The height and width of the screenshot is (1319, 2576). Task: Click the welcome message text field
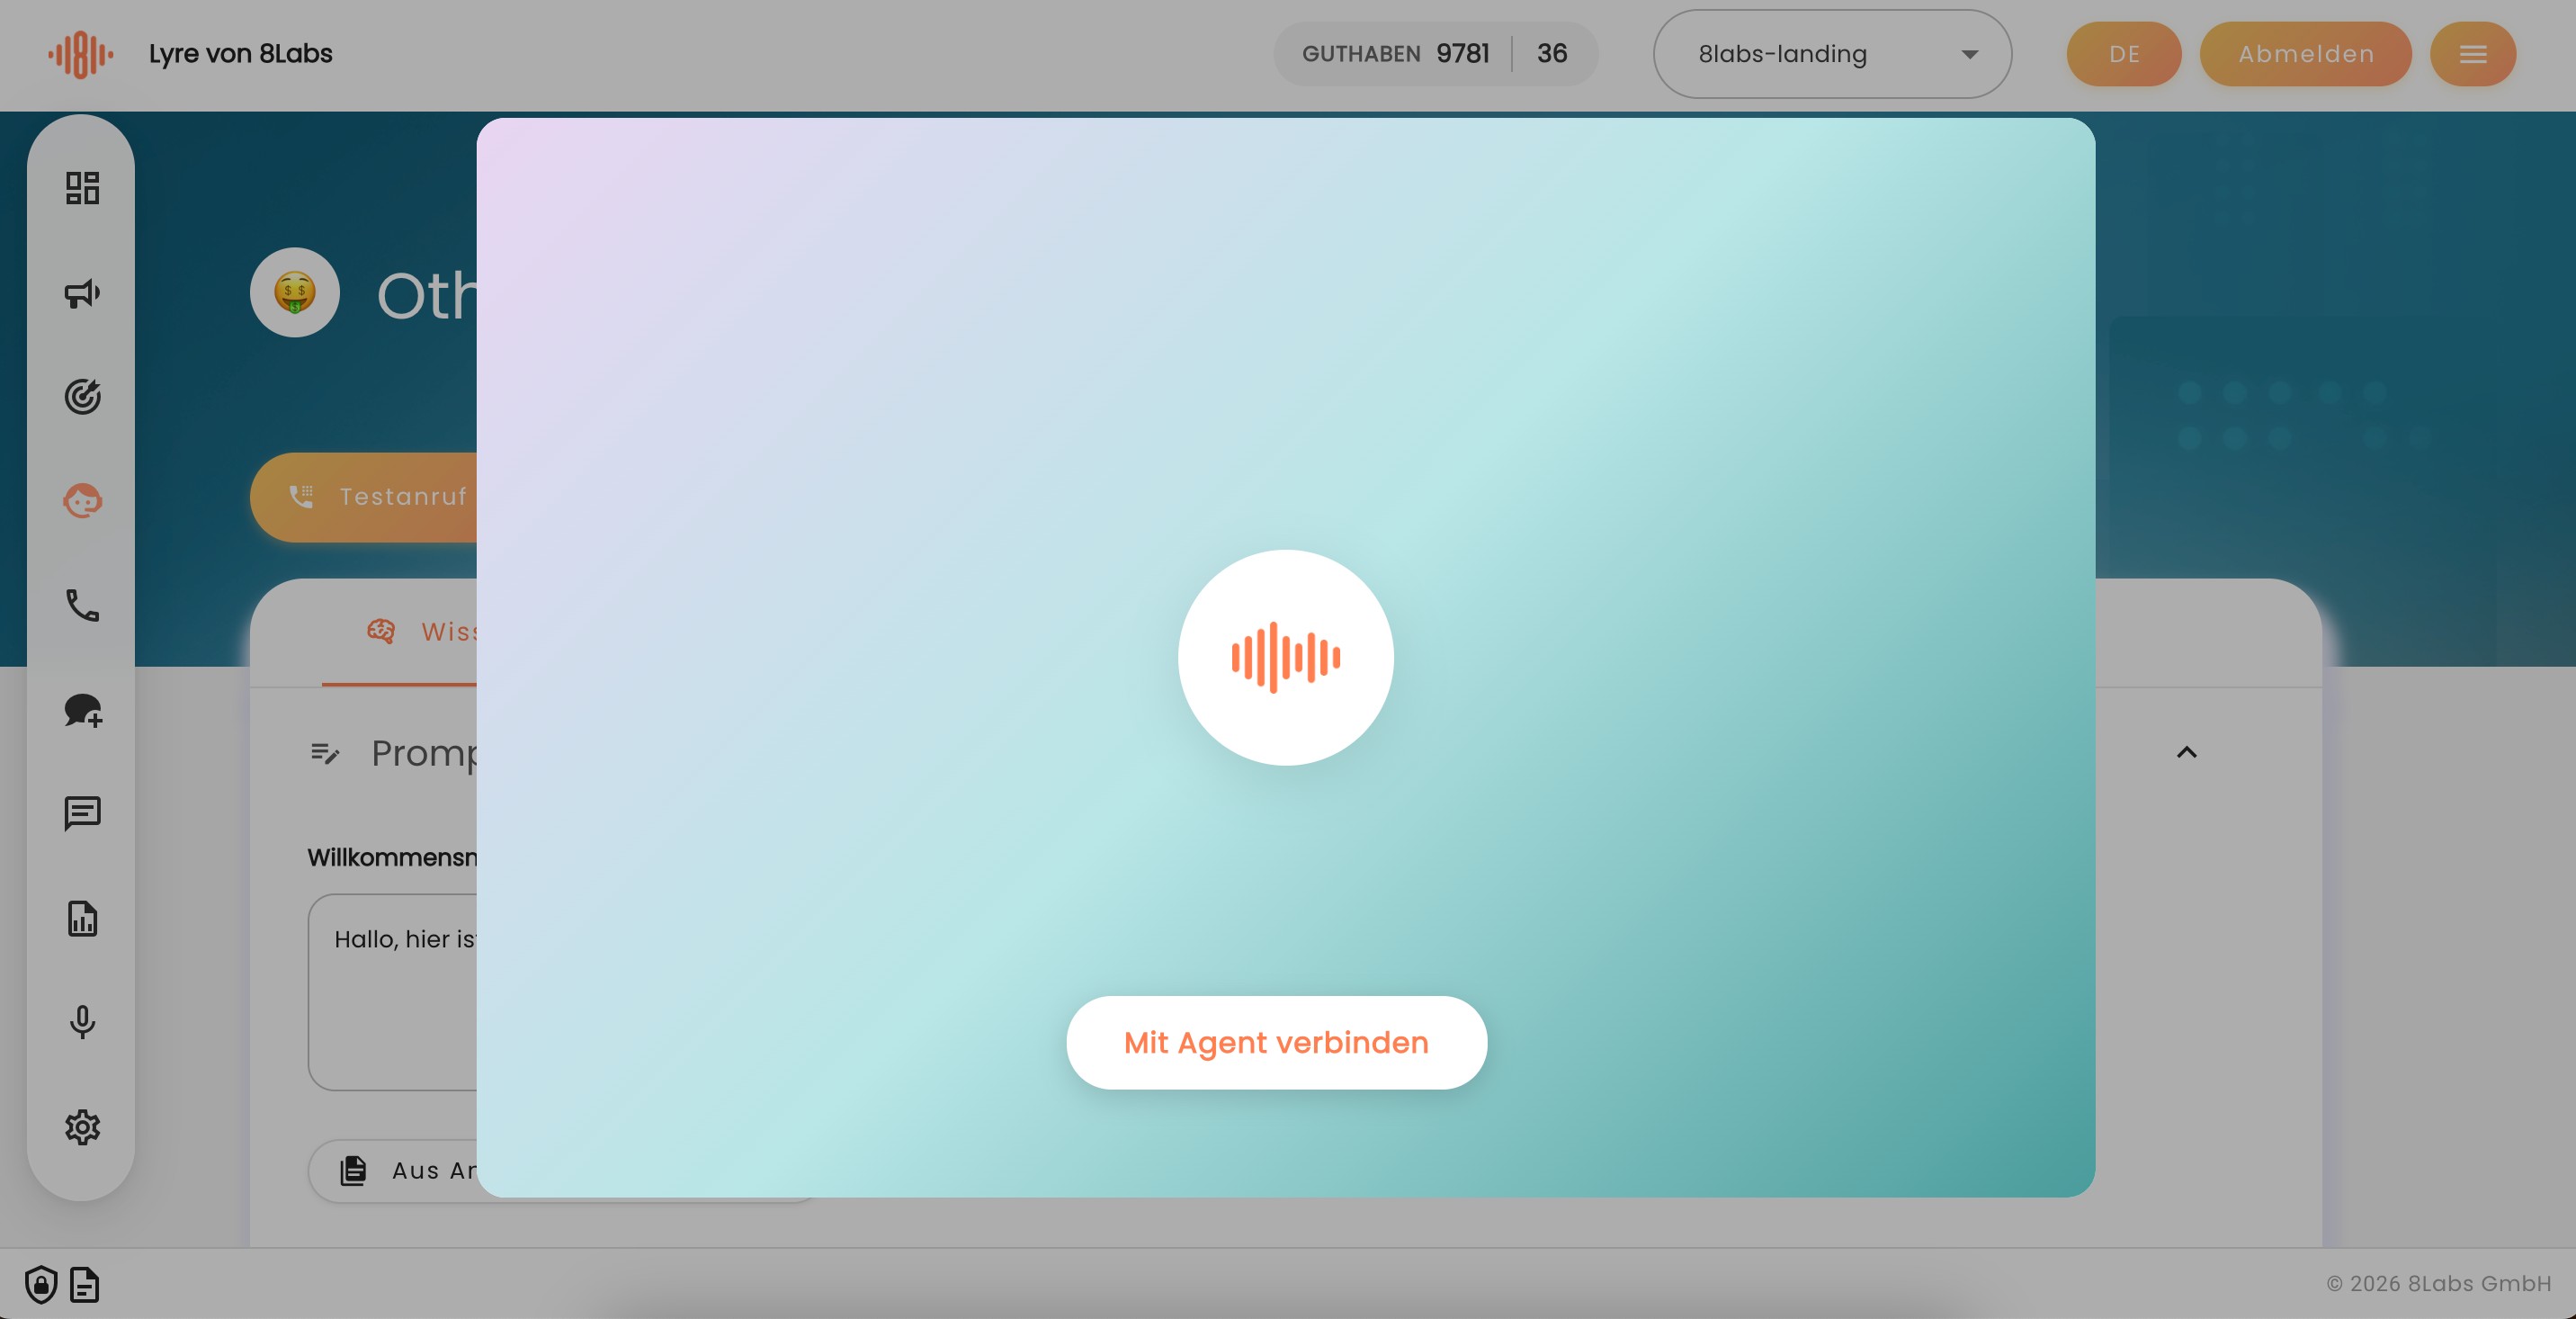coord(393,991)
